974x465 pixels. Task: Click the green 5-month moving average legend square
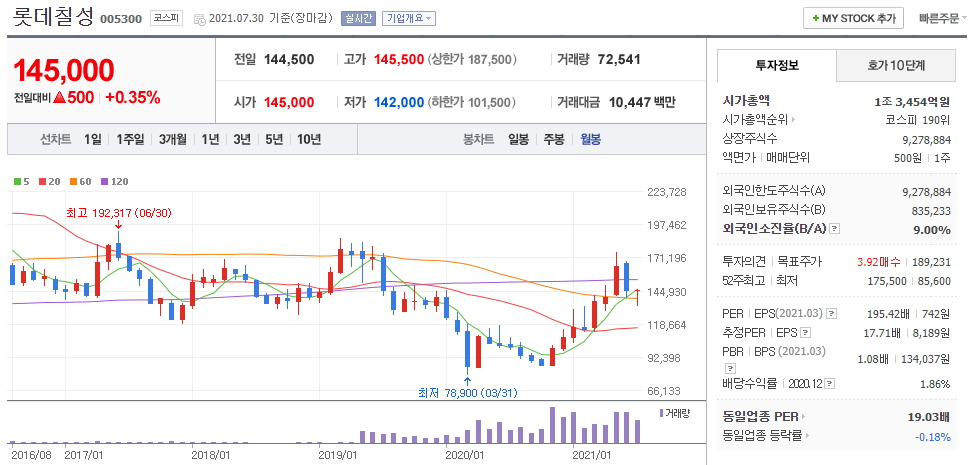[x=17, y=182]
